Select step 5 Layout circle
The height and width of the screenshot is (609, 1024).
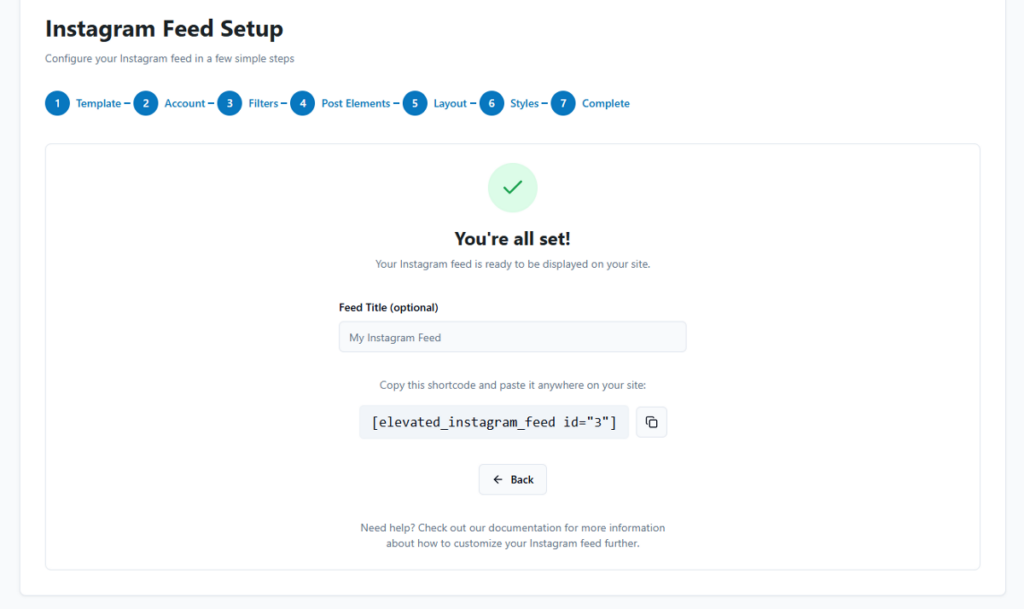tap(414, 103)
